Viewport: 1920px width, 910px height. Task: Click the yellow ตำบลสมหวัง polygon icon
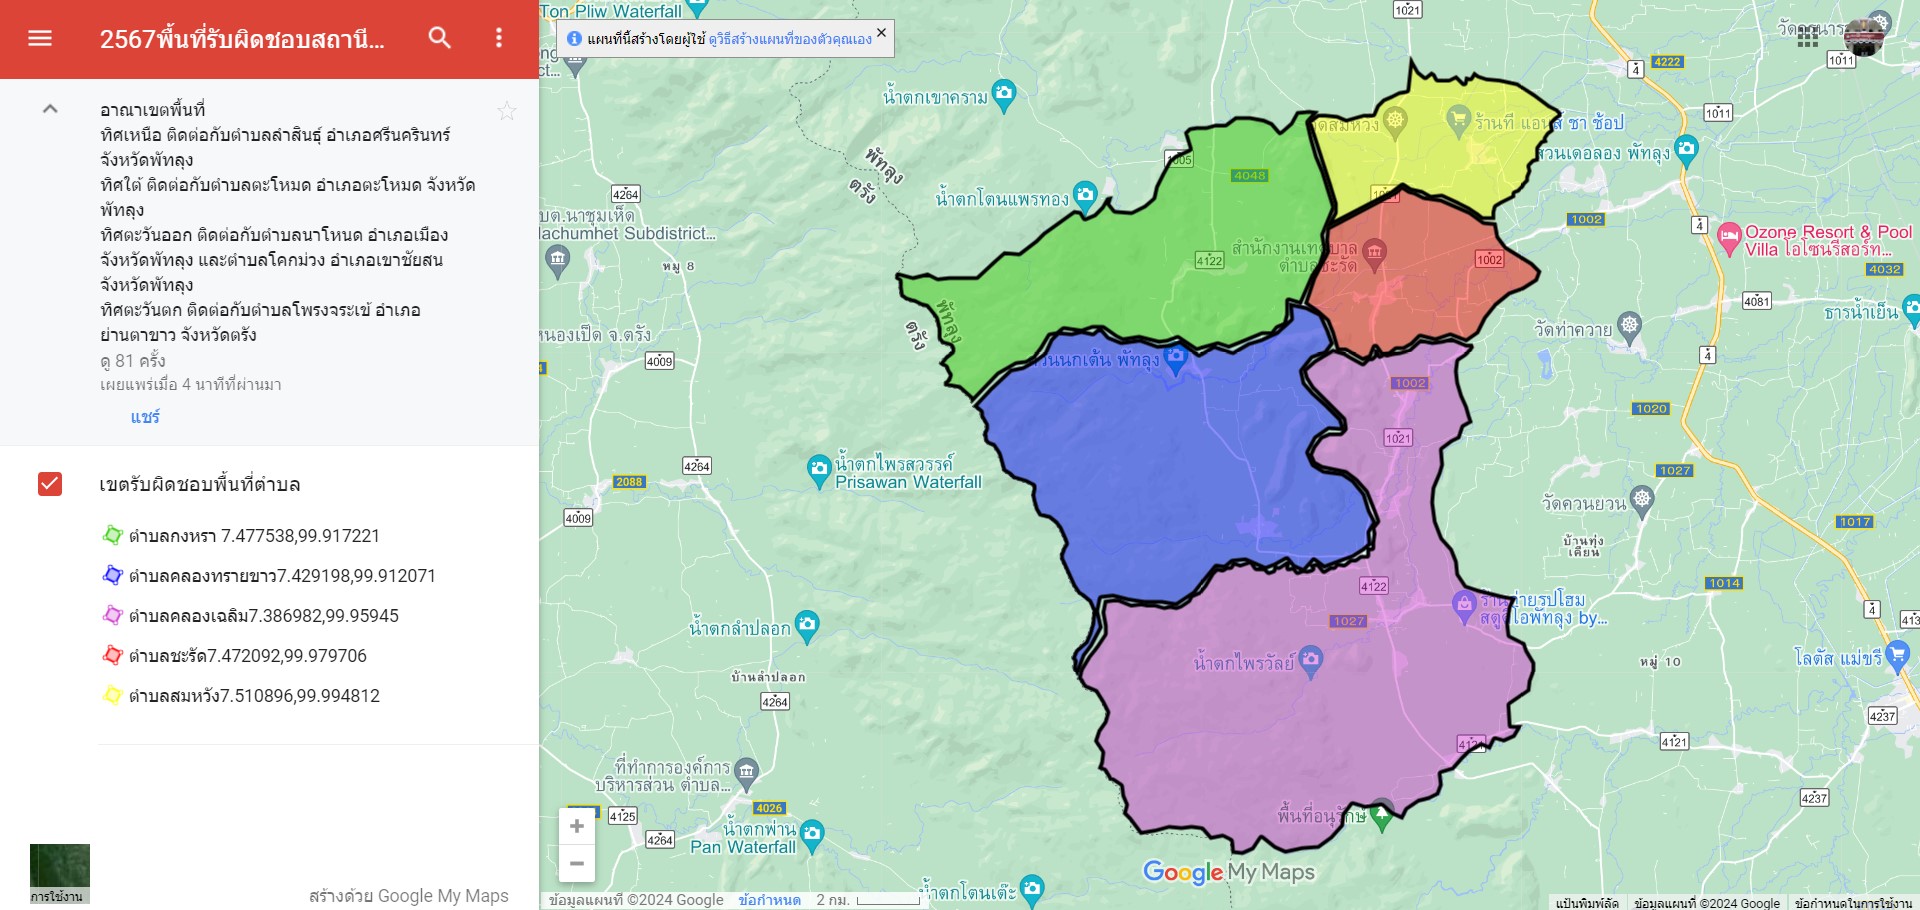(112, 696)
